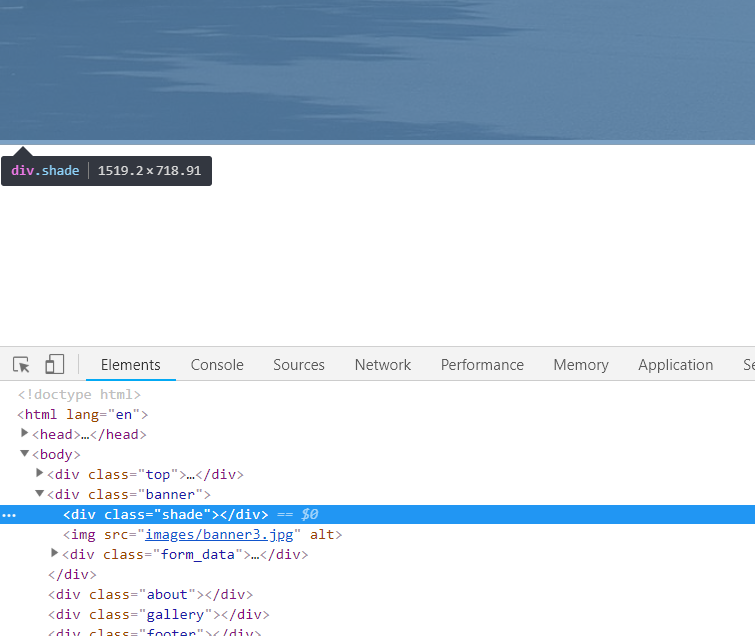The image size is (755, 636).
Task: Collapse the div class banner node
Action: pyautogui.click(x=39, y=493)
